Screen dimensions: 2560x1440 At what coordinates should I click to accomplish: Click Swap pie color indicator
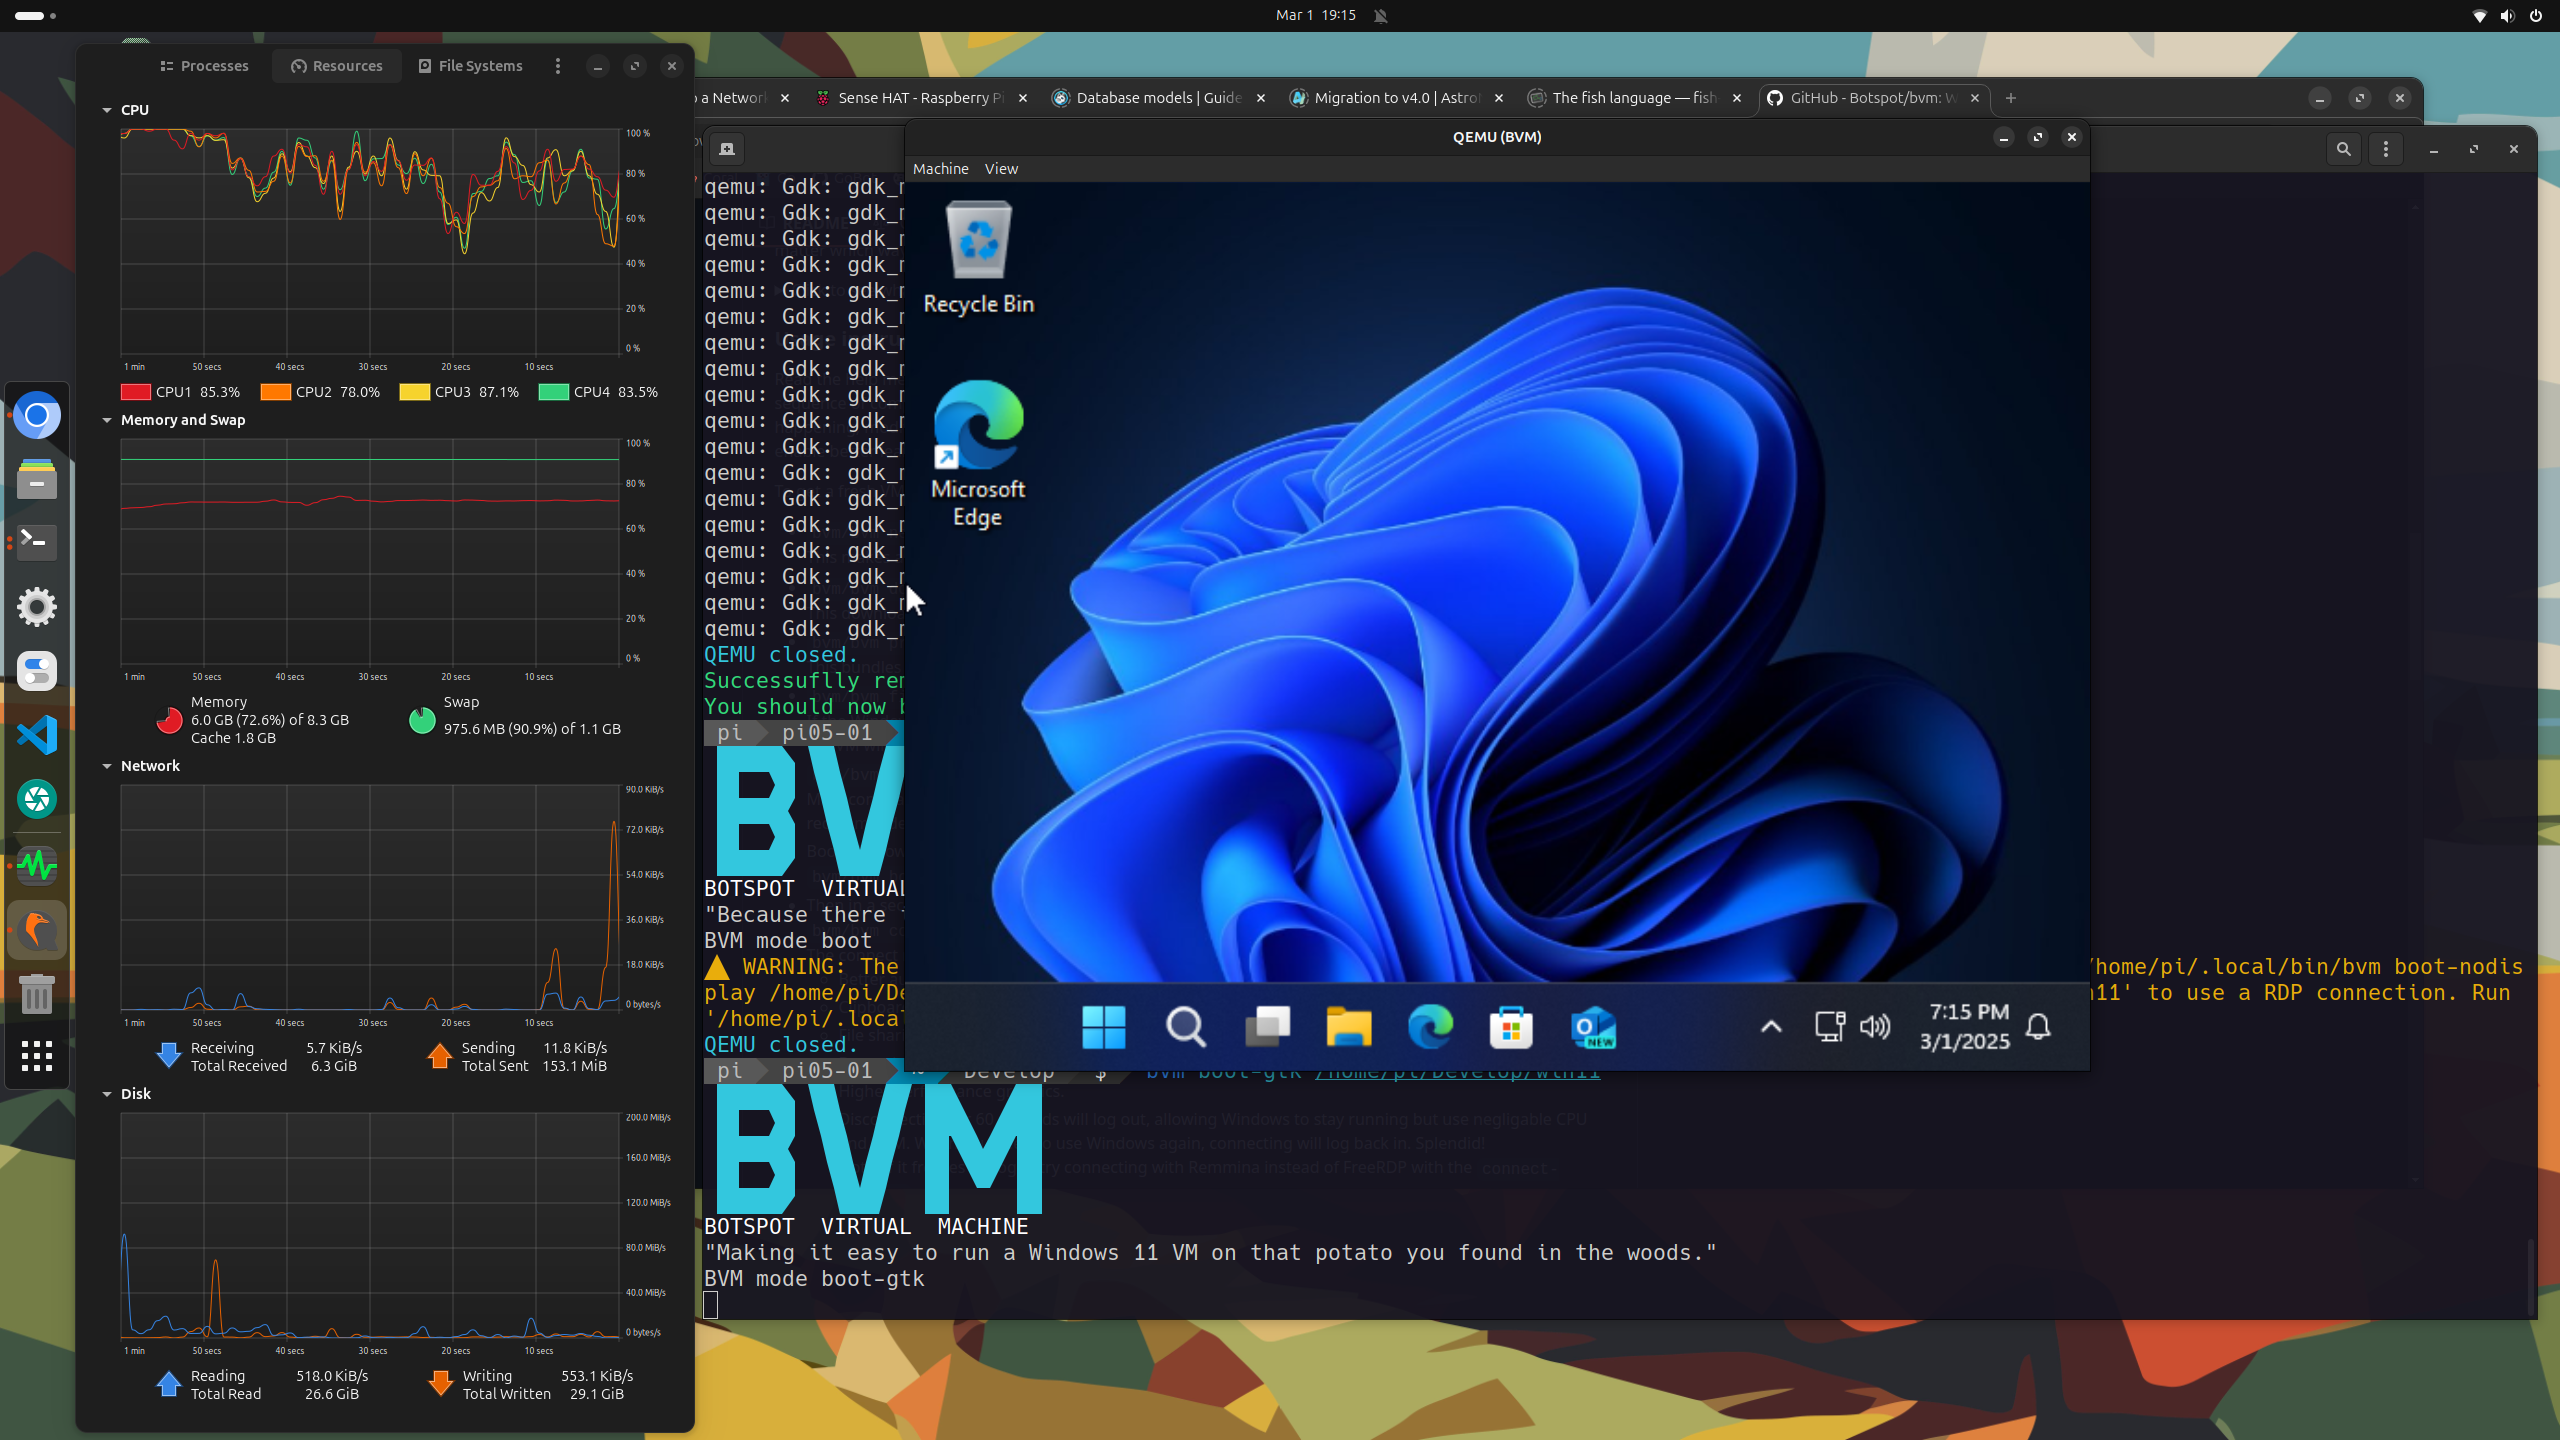422,720
